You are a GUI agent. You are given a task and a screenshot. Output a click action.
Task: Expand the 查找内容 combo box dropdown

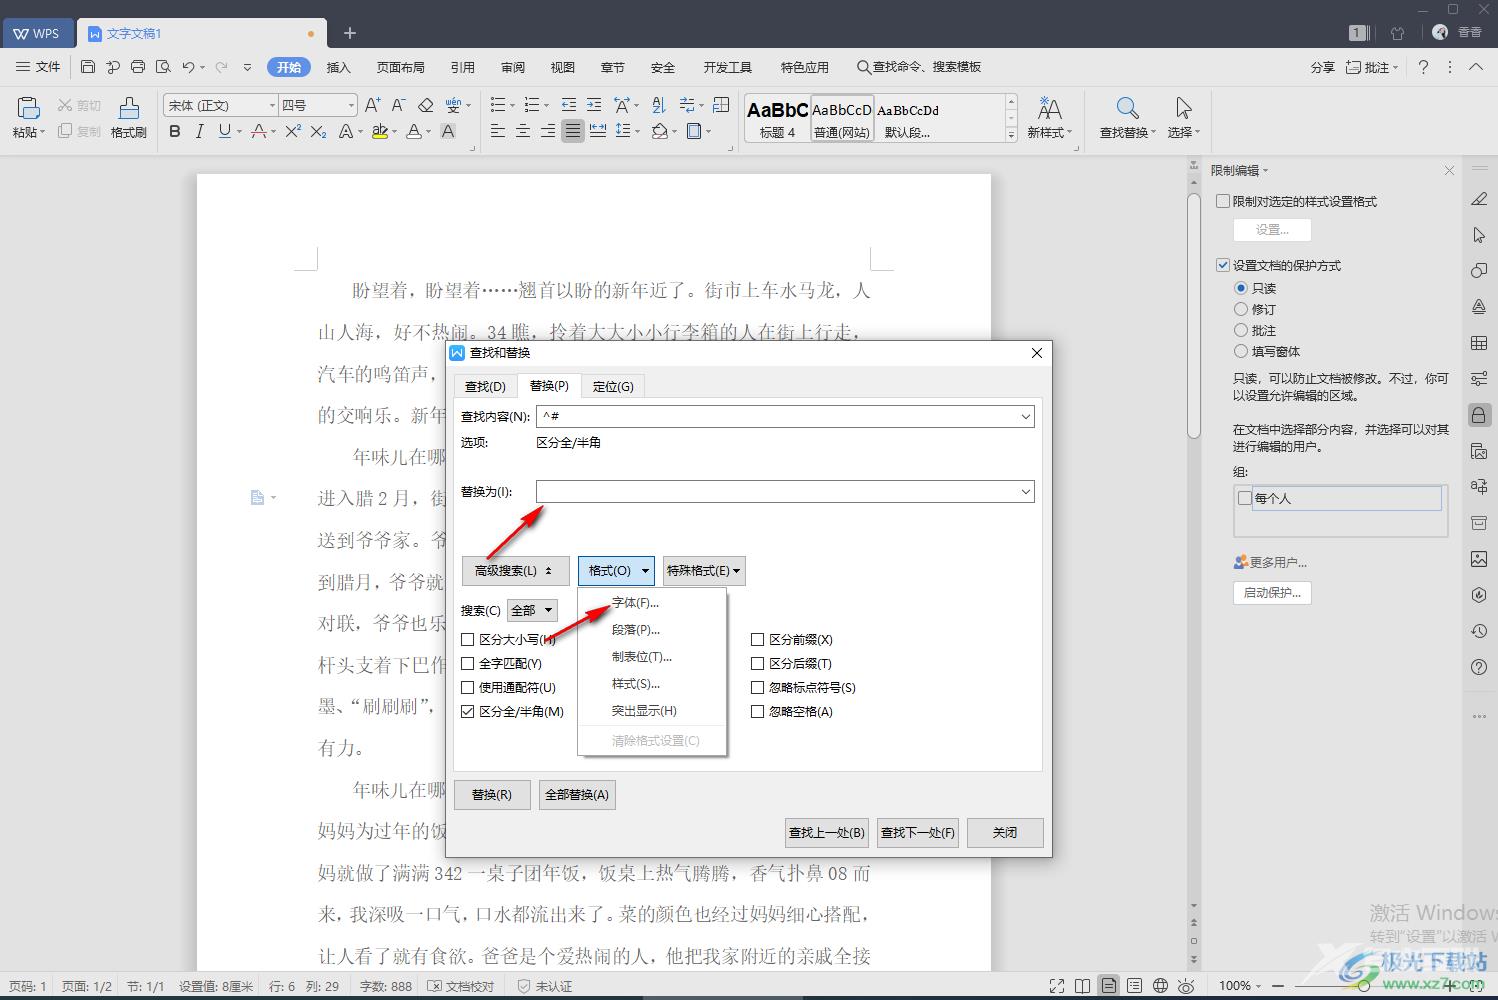(1025, 417)
